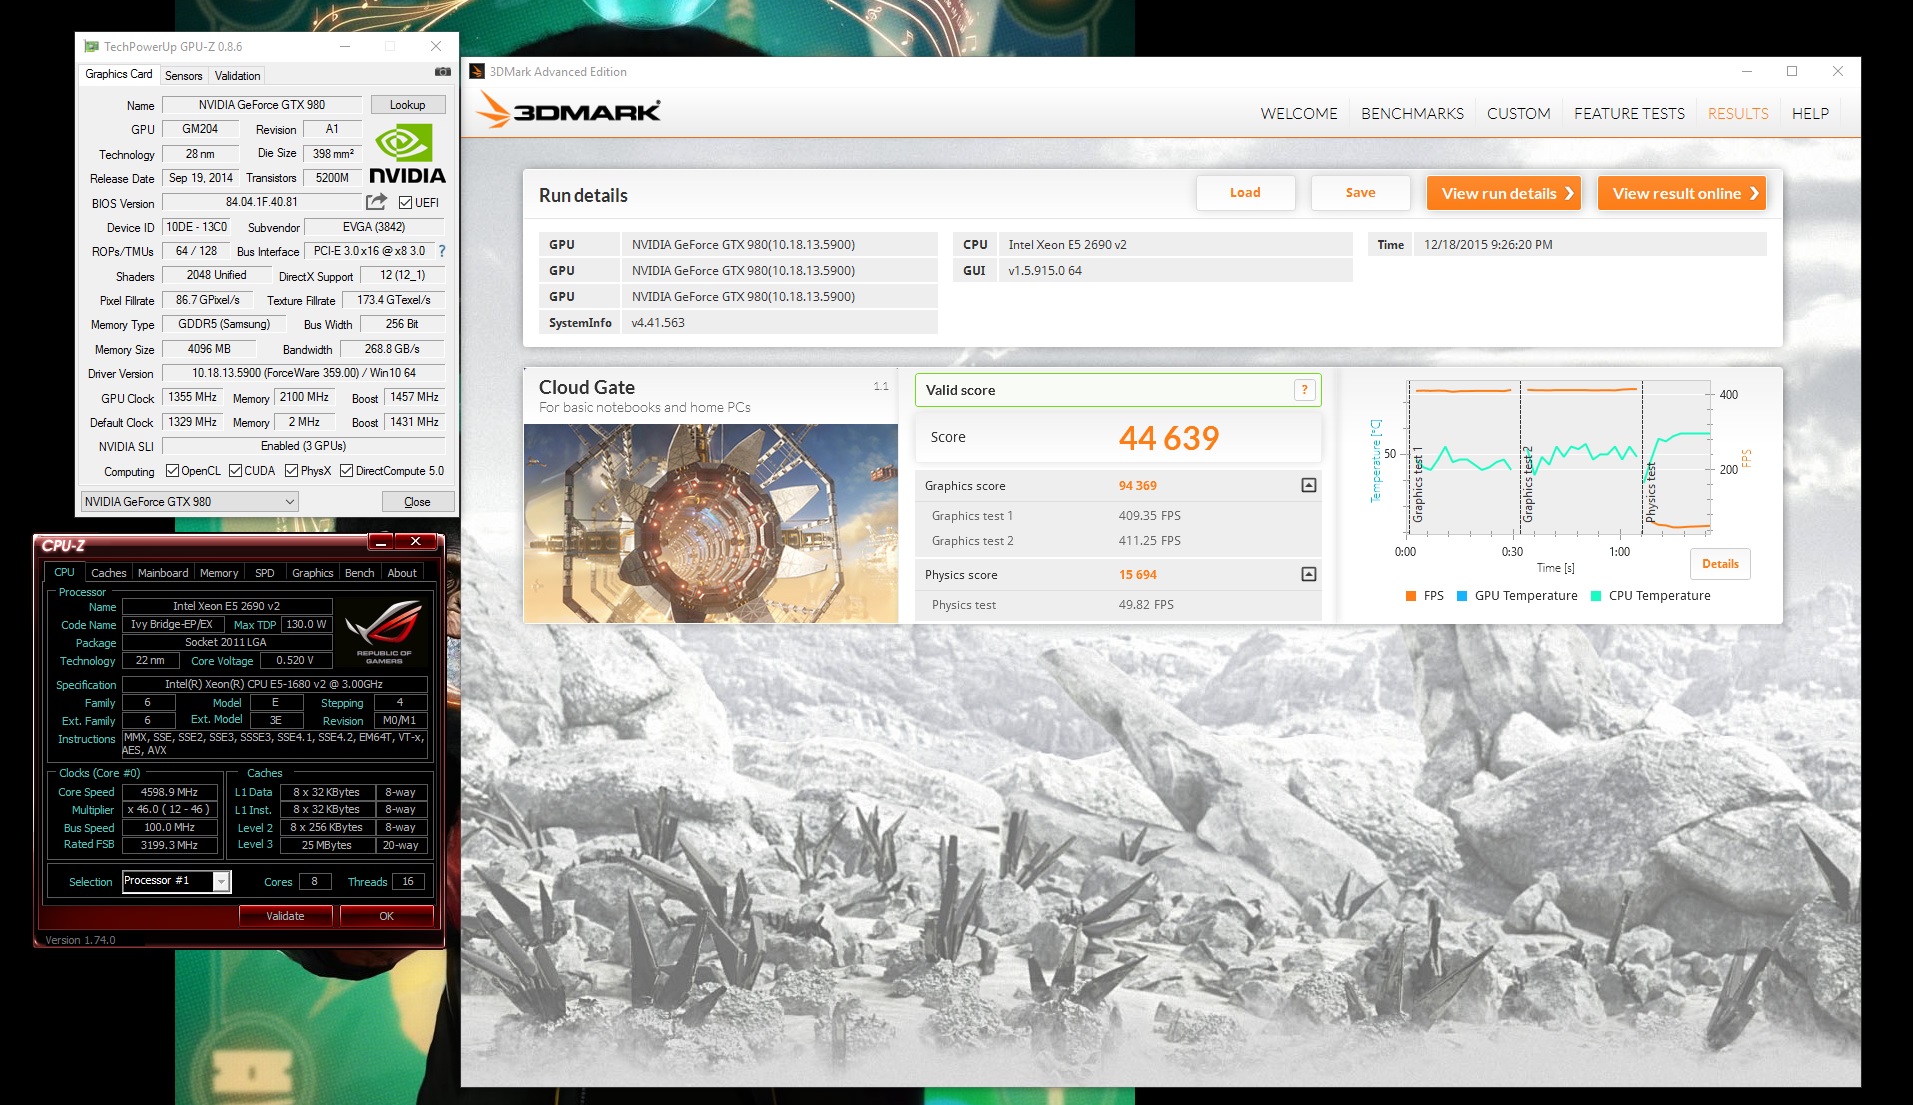Open the About tab in CPU-Z

coord(402,573)
